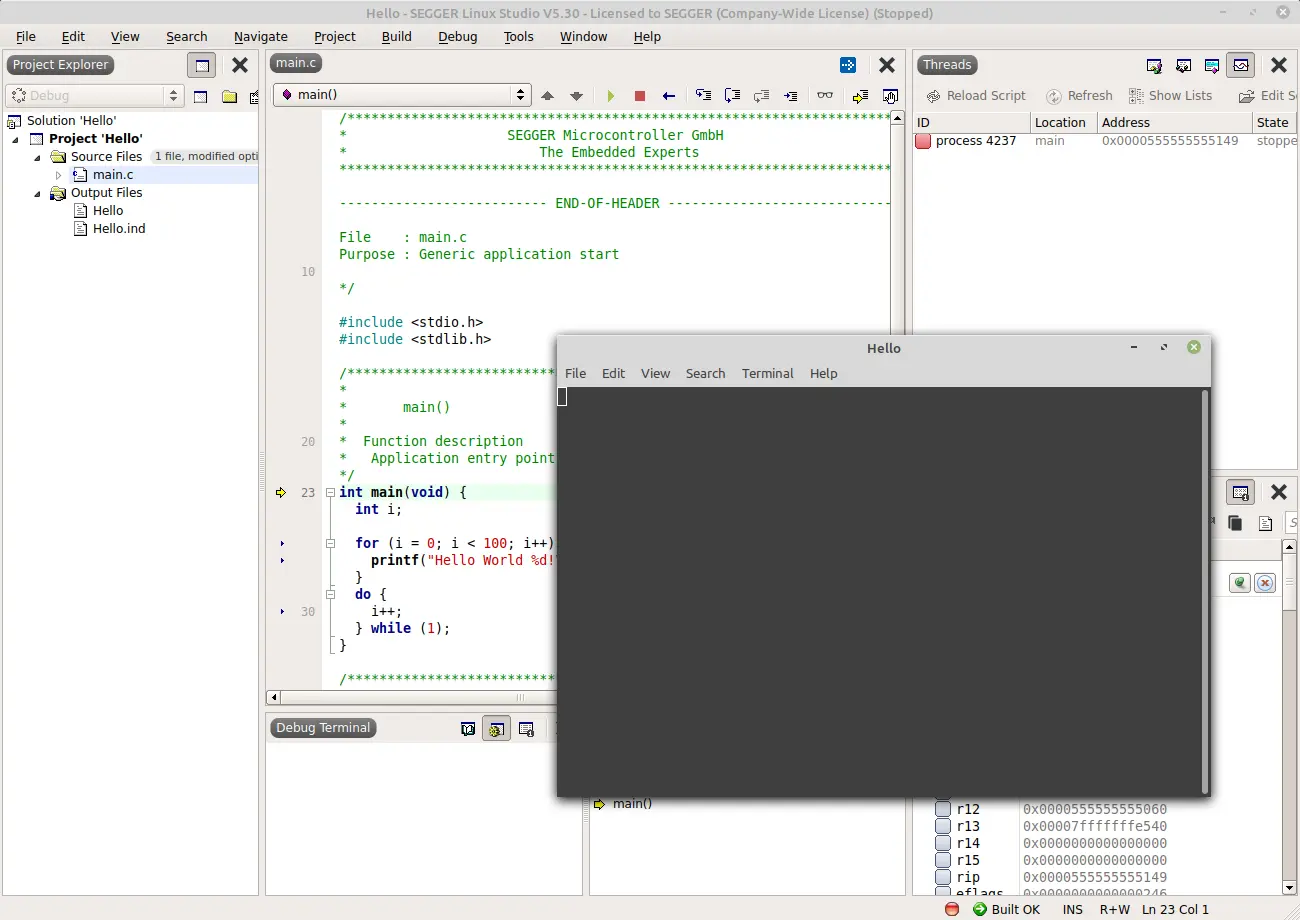The height and width of the screenshot is (920, 1300).
Task: Collapse the Output Files folder
Action: (x=37, y=192)
